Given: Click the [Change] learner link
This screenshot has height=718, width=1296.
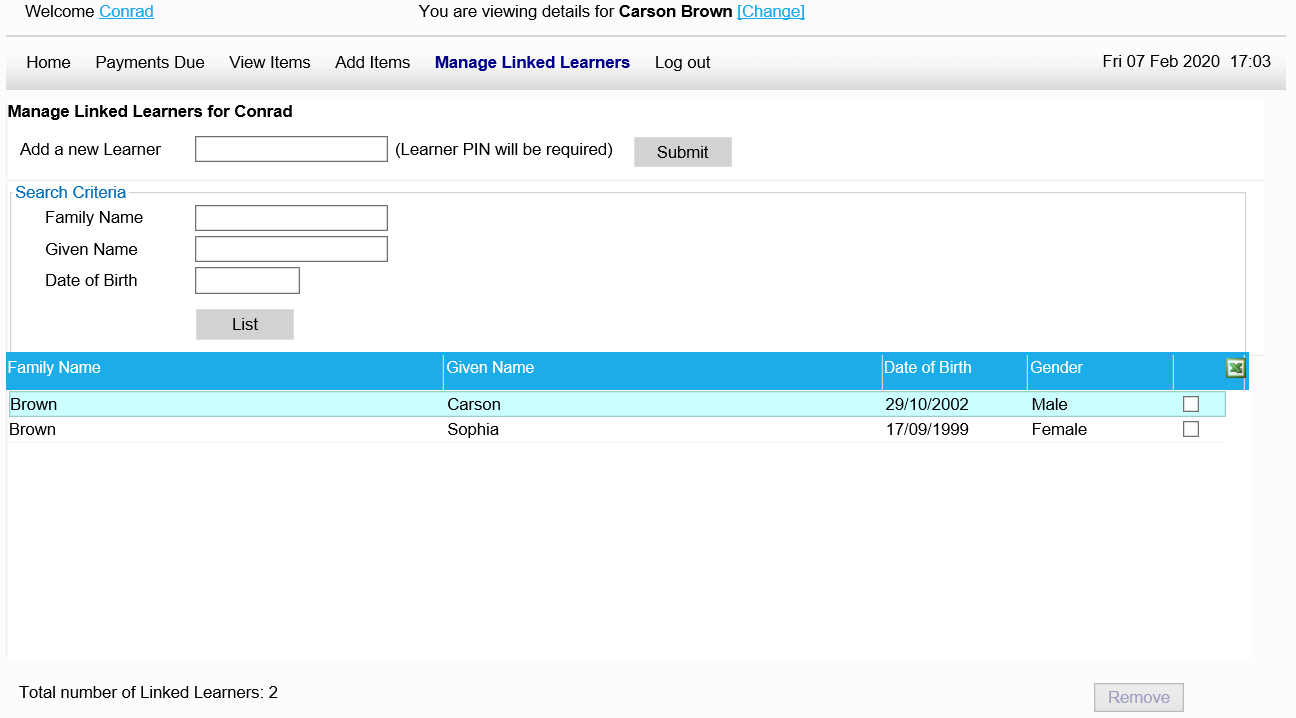Looking at the screenshot, I should tap(770, 12).
